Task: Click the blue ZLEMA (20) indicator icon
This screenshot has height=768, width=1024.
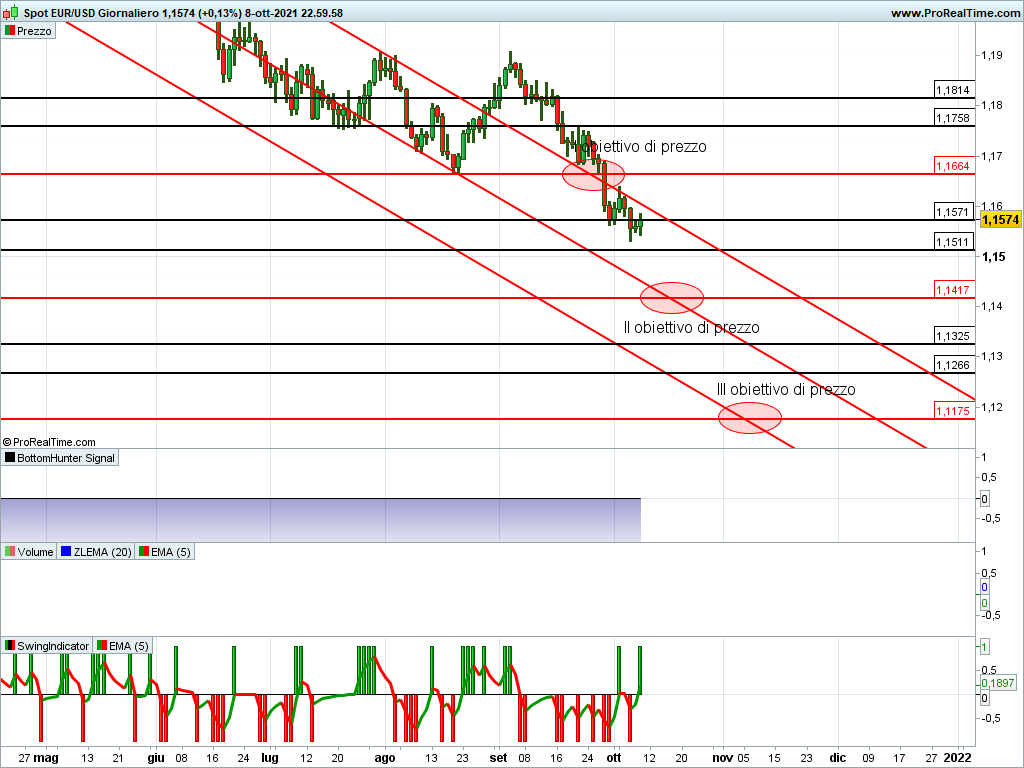Action: click(x=66, y=552)
